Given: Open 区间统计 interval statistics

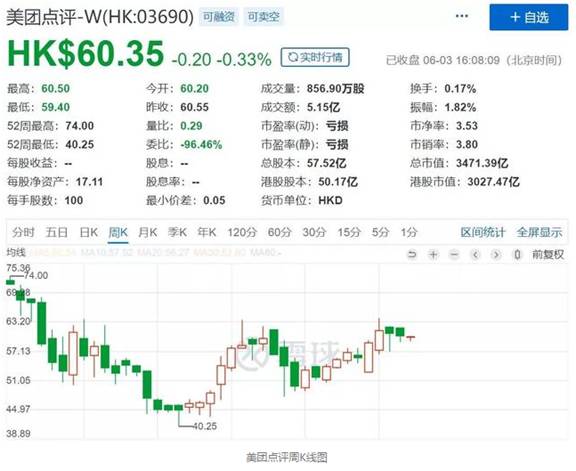Looking at the screenshot, I should (x=483, y=232).
